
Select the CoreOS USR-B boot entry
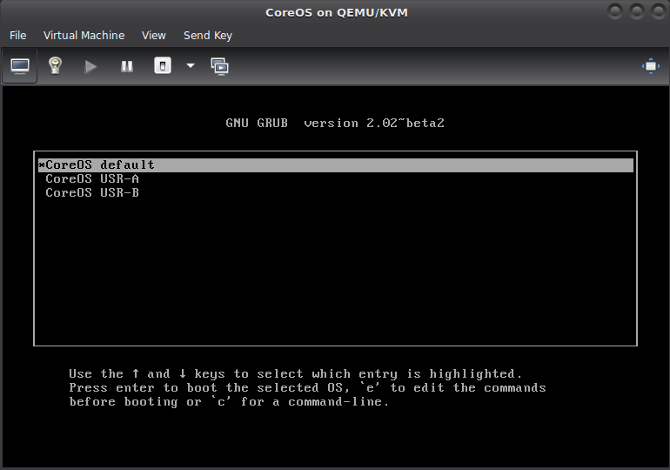click(x=335, y=193)
